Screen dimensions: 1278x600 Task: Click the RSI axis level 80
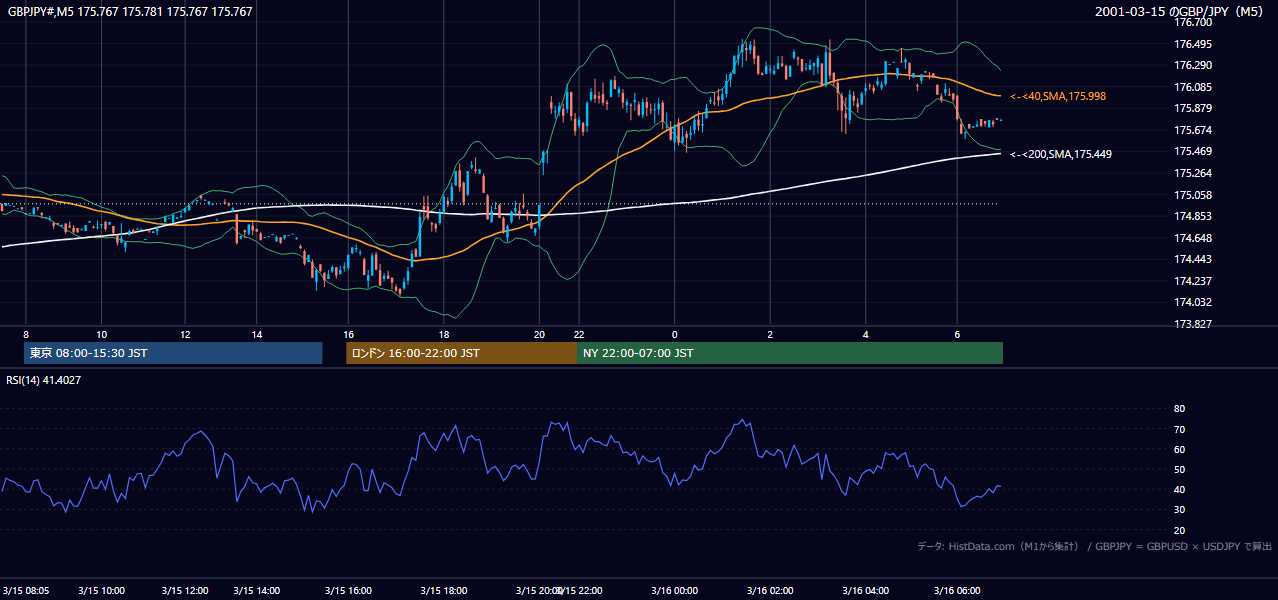pyautogui.click(x=1179, y=409)
